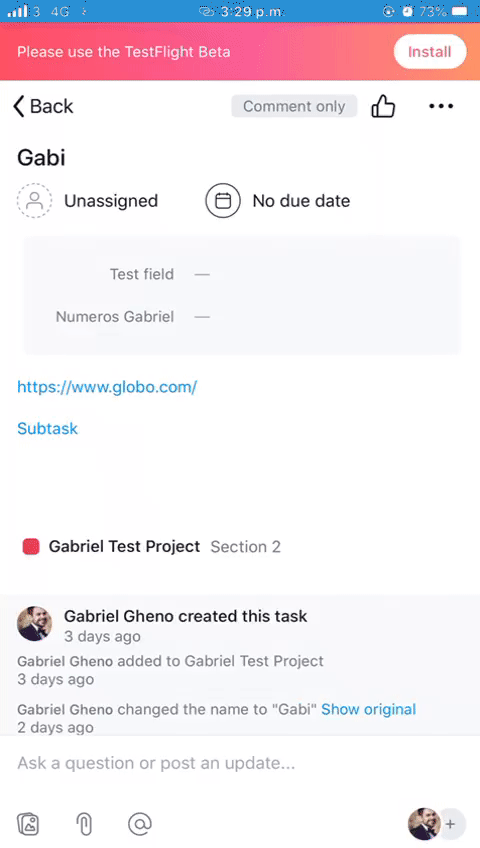Tap the photo gallery attach icon
Screen dimensions: 480x848
(28, 824)
